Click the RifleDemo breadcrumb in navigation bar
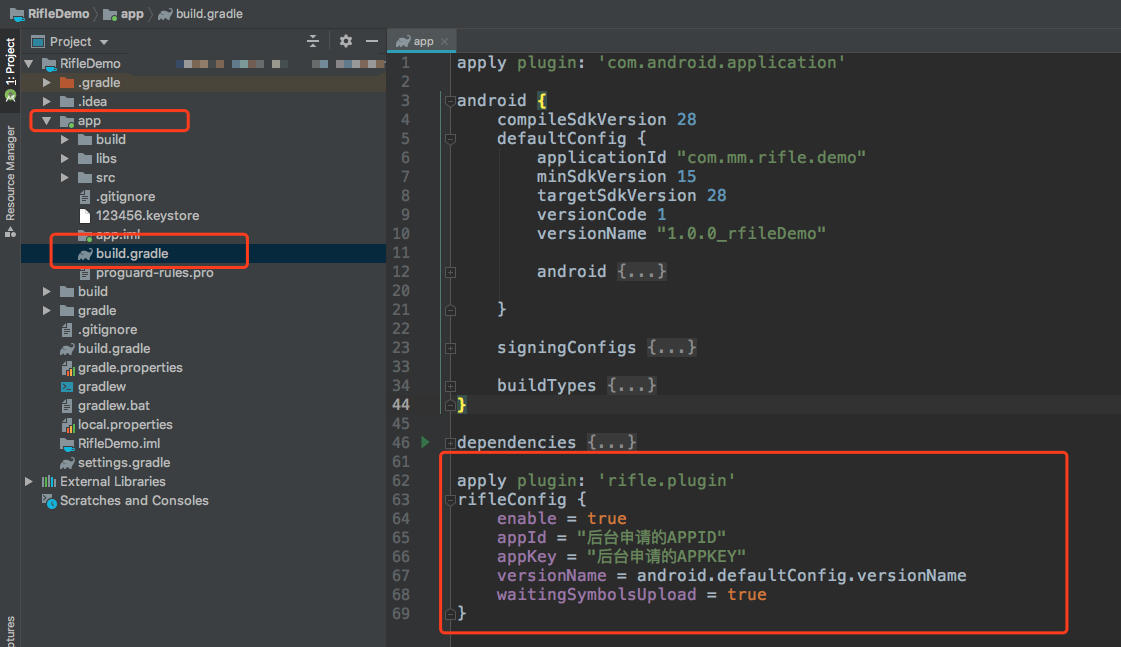Screen dimensions: 1121x647 49,14
